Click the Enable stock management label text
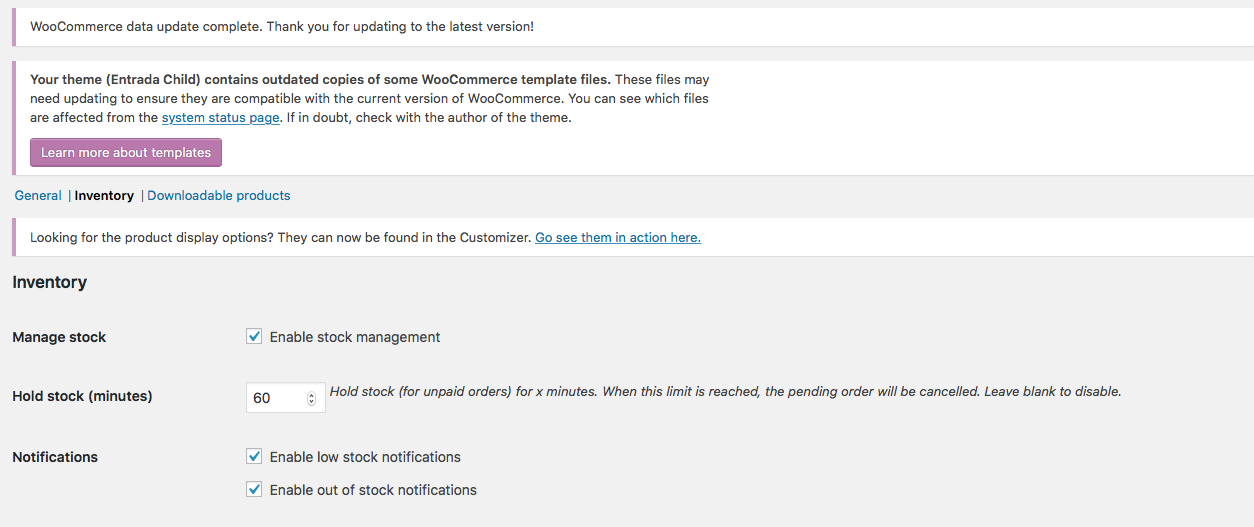Screen dimensions: 1254x527 pos(355,337)
